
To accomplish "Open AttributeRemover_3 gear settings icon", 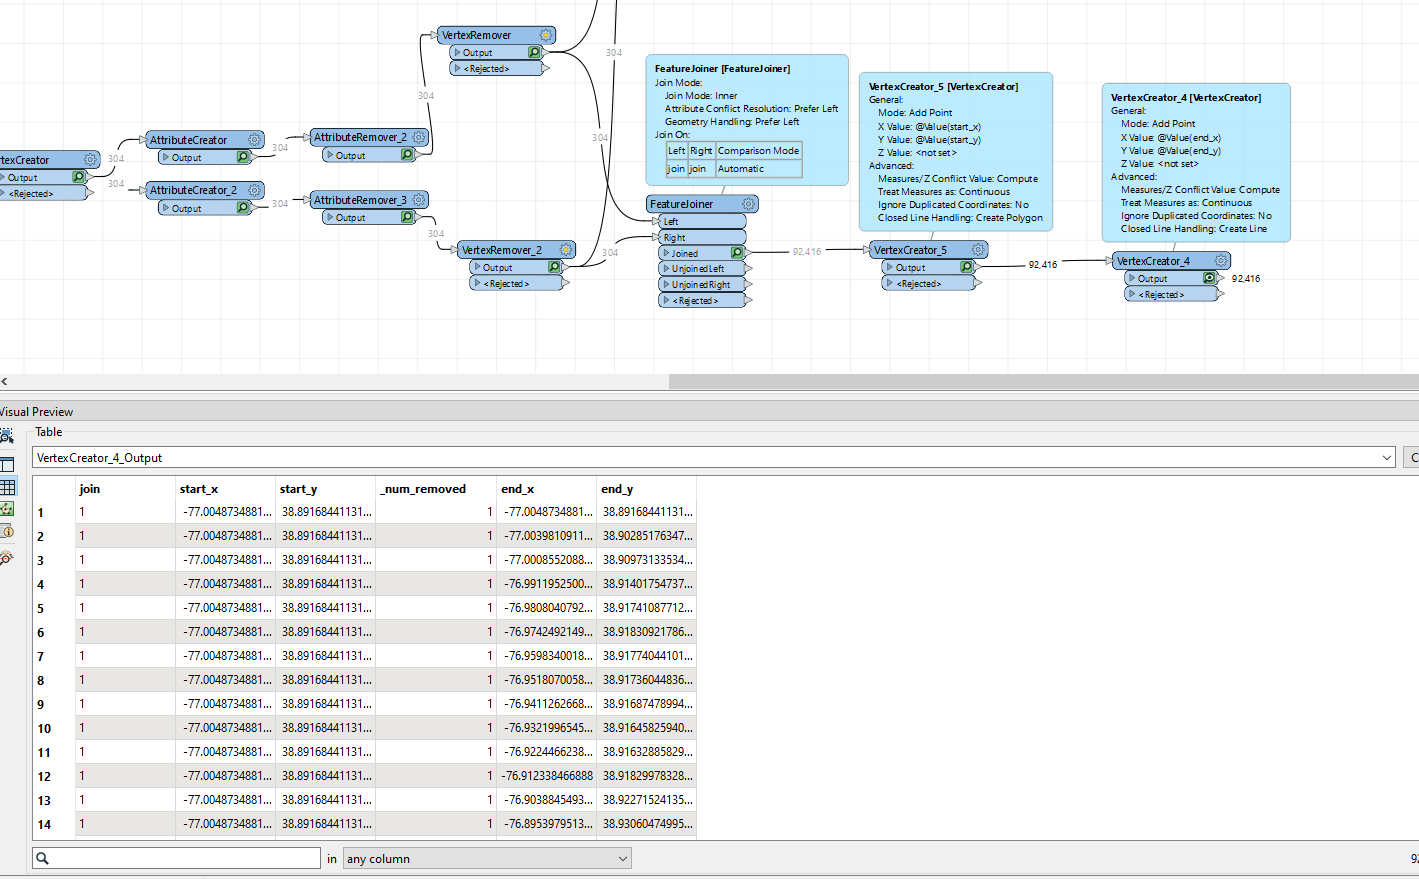I will (x=418, y=200).
